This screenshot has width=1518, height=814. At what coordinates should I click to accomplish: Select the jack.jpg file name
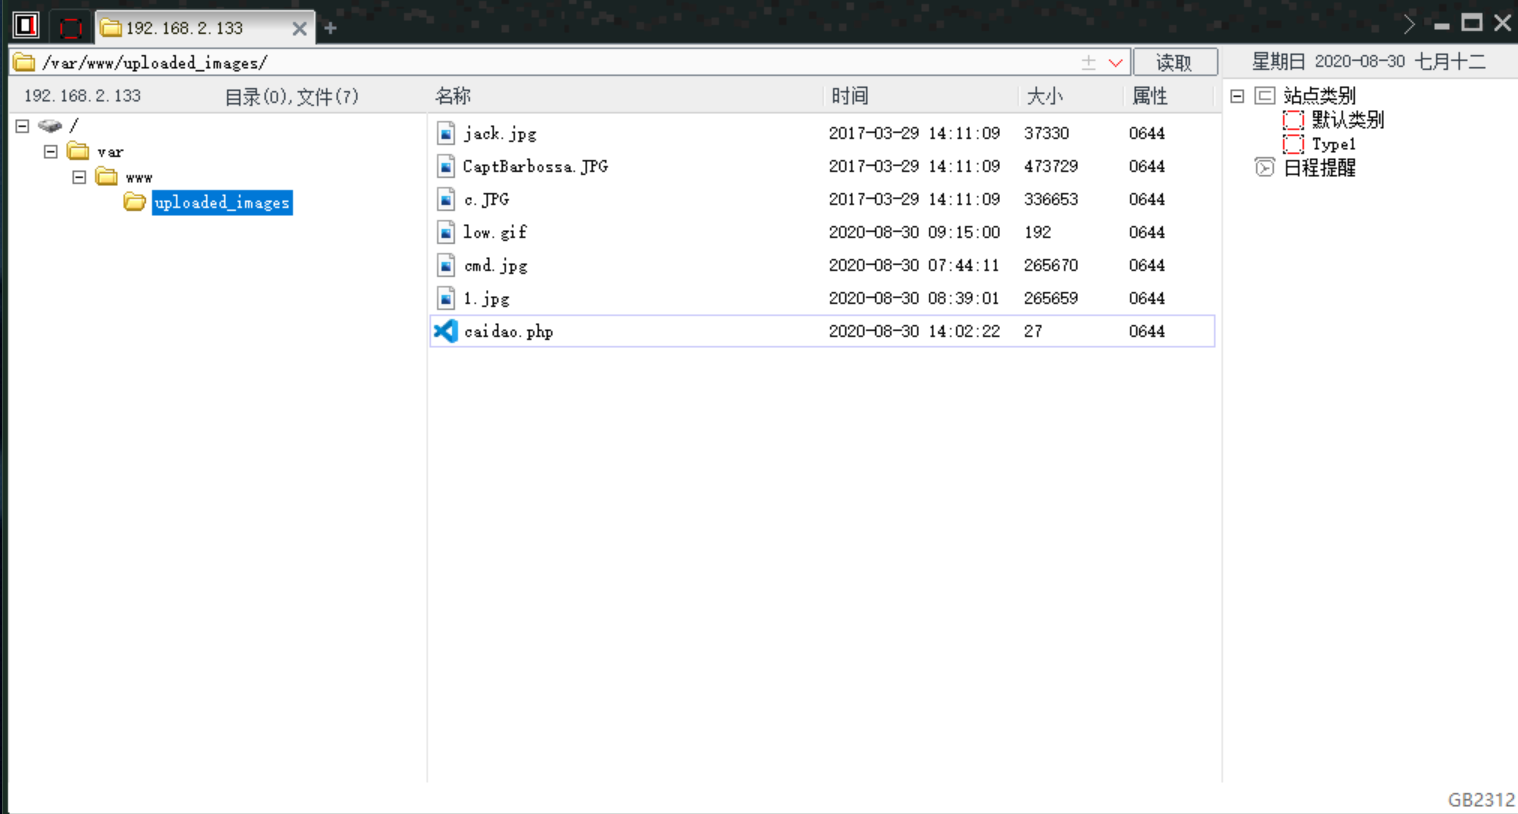[x=500, y=133]
